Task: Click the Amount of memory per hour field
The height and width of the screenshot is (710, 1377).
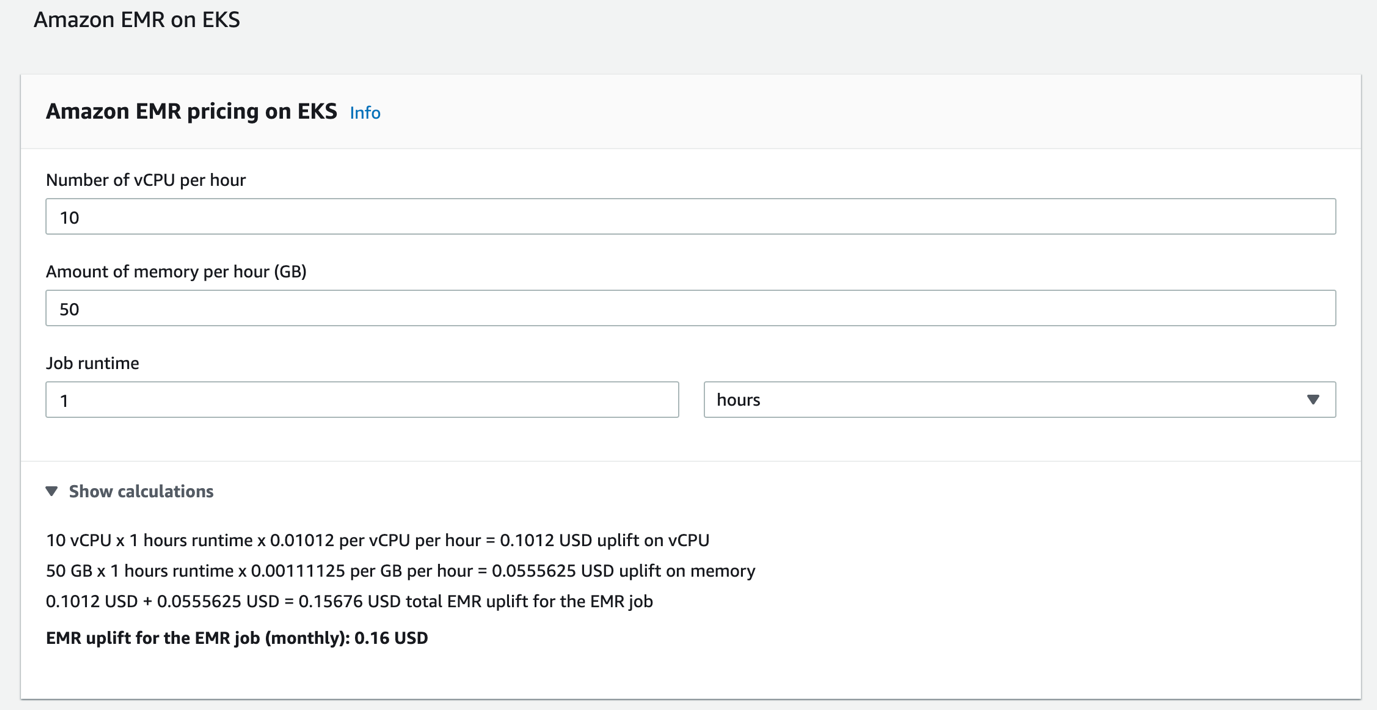Action: [690, 308]
